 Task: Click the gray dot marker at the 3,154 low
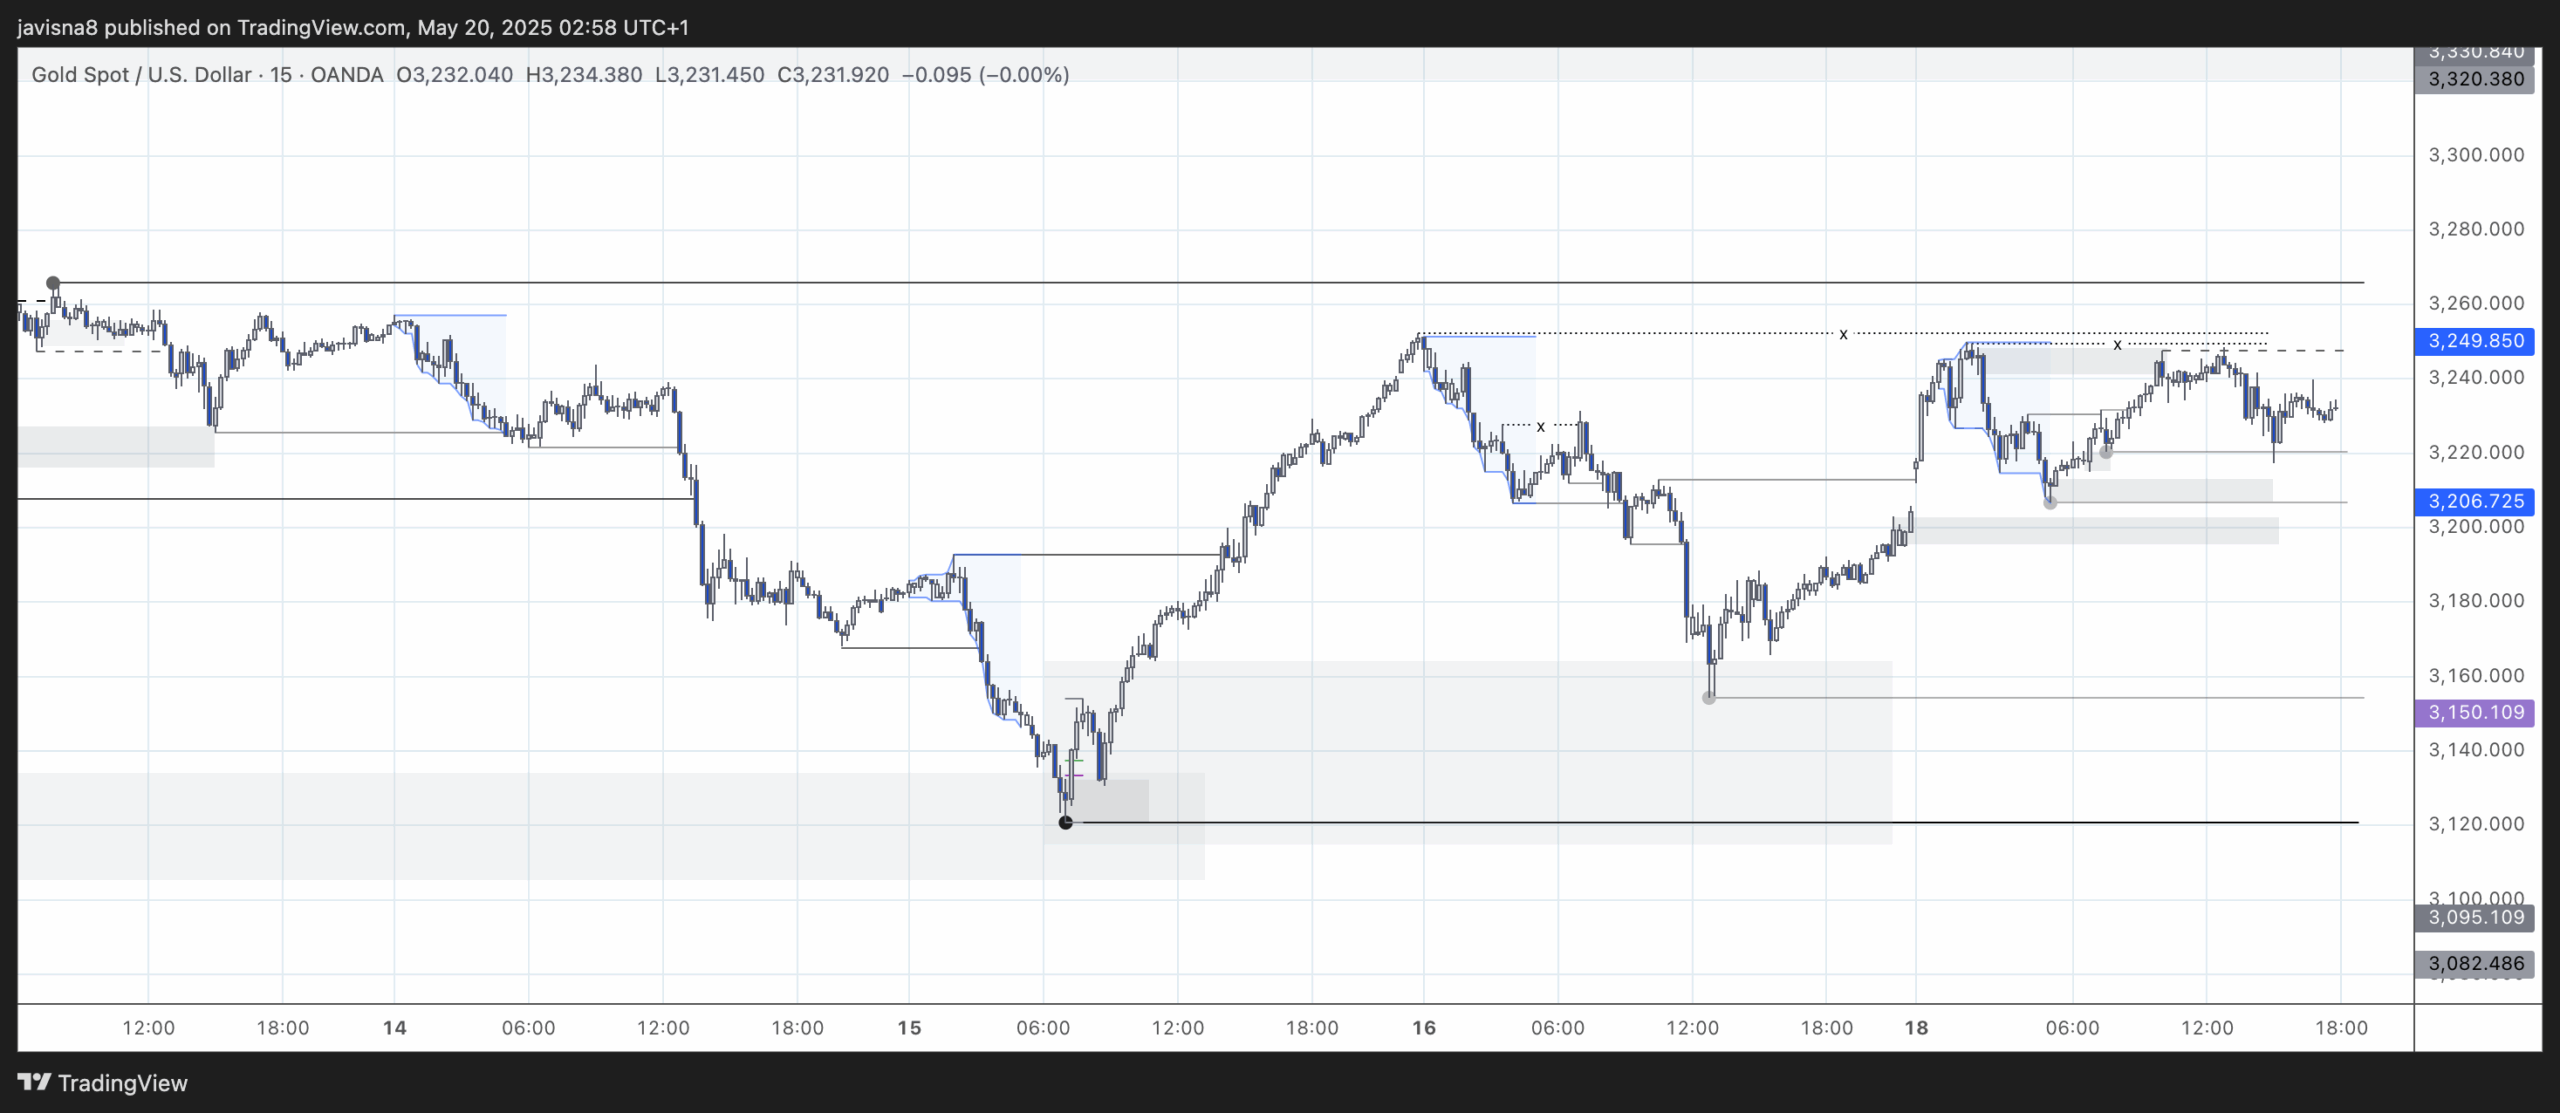1709,698
